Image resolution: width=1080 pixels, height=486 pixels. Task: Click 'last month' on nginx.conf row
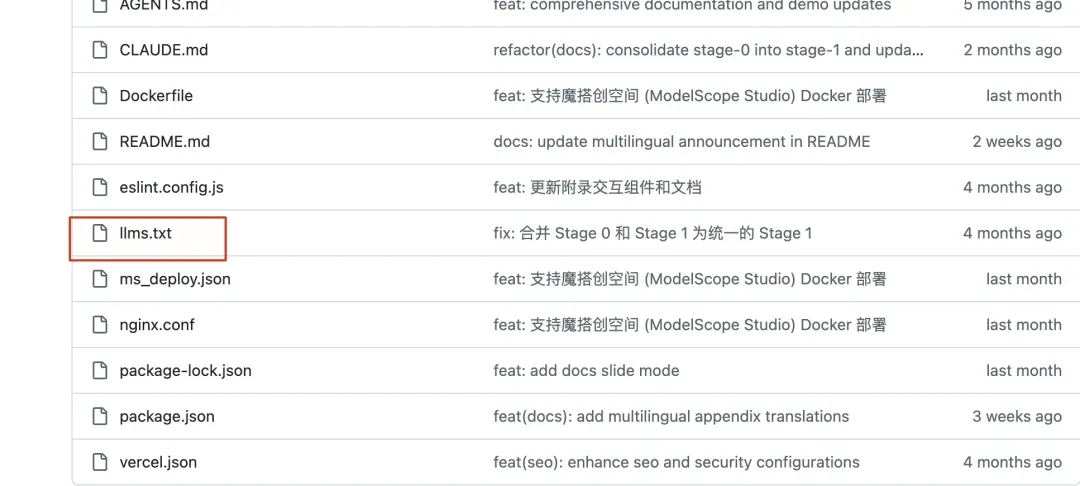(x=1024, y=325)
